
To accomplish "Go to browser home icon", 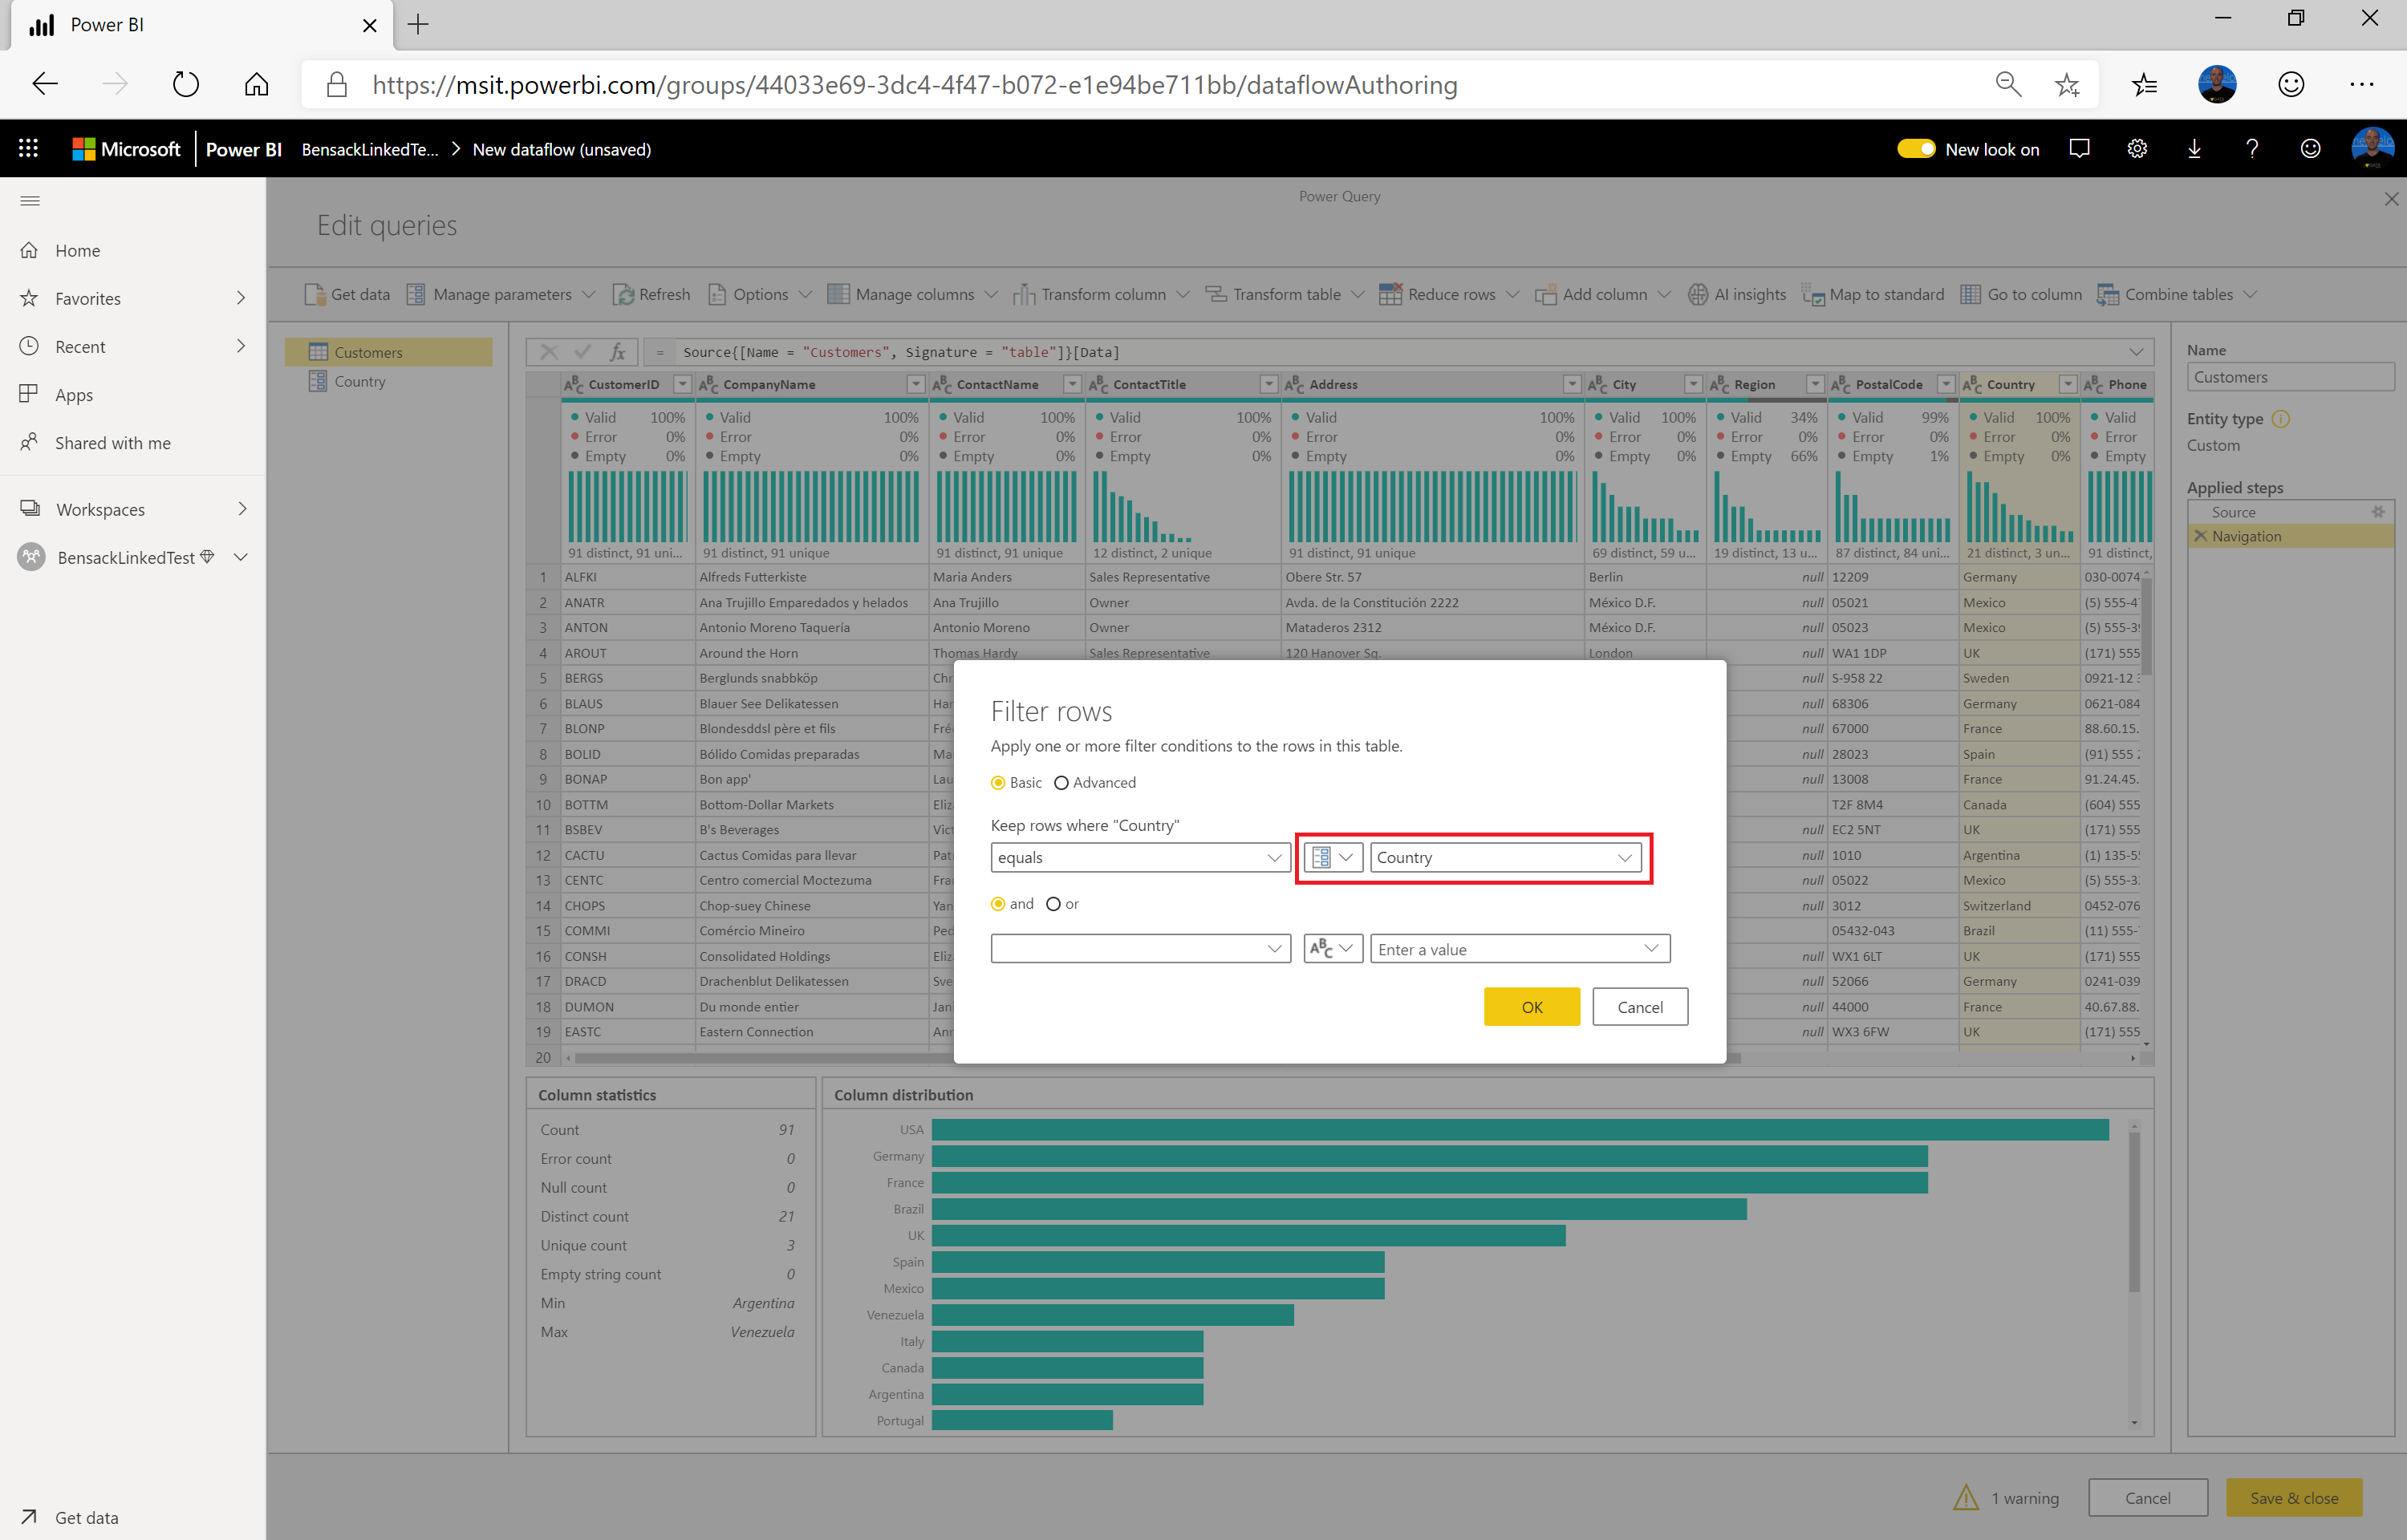I will pyautogui.click(x=257, y=84).
